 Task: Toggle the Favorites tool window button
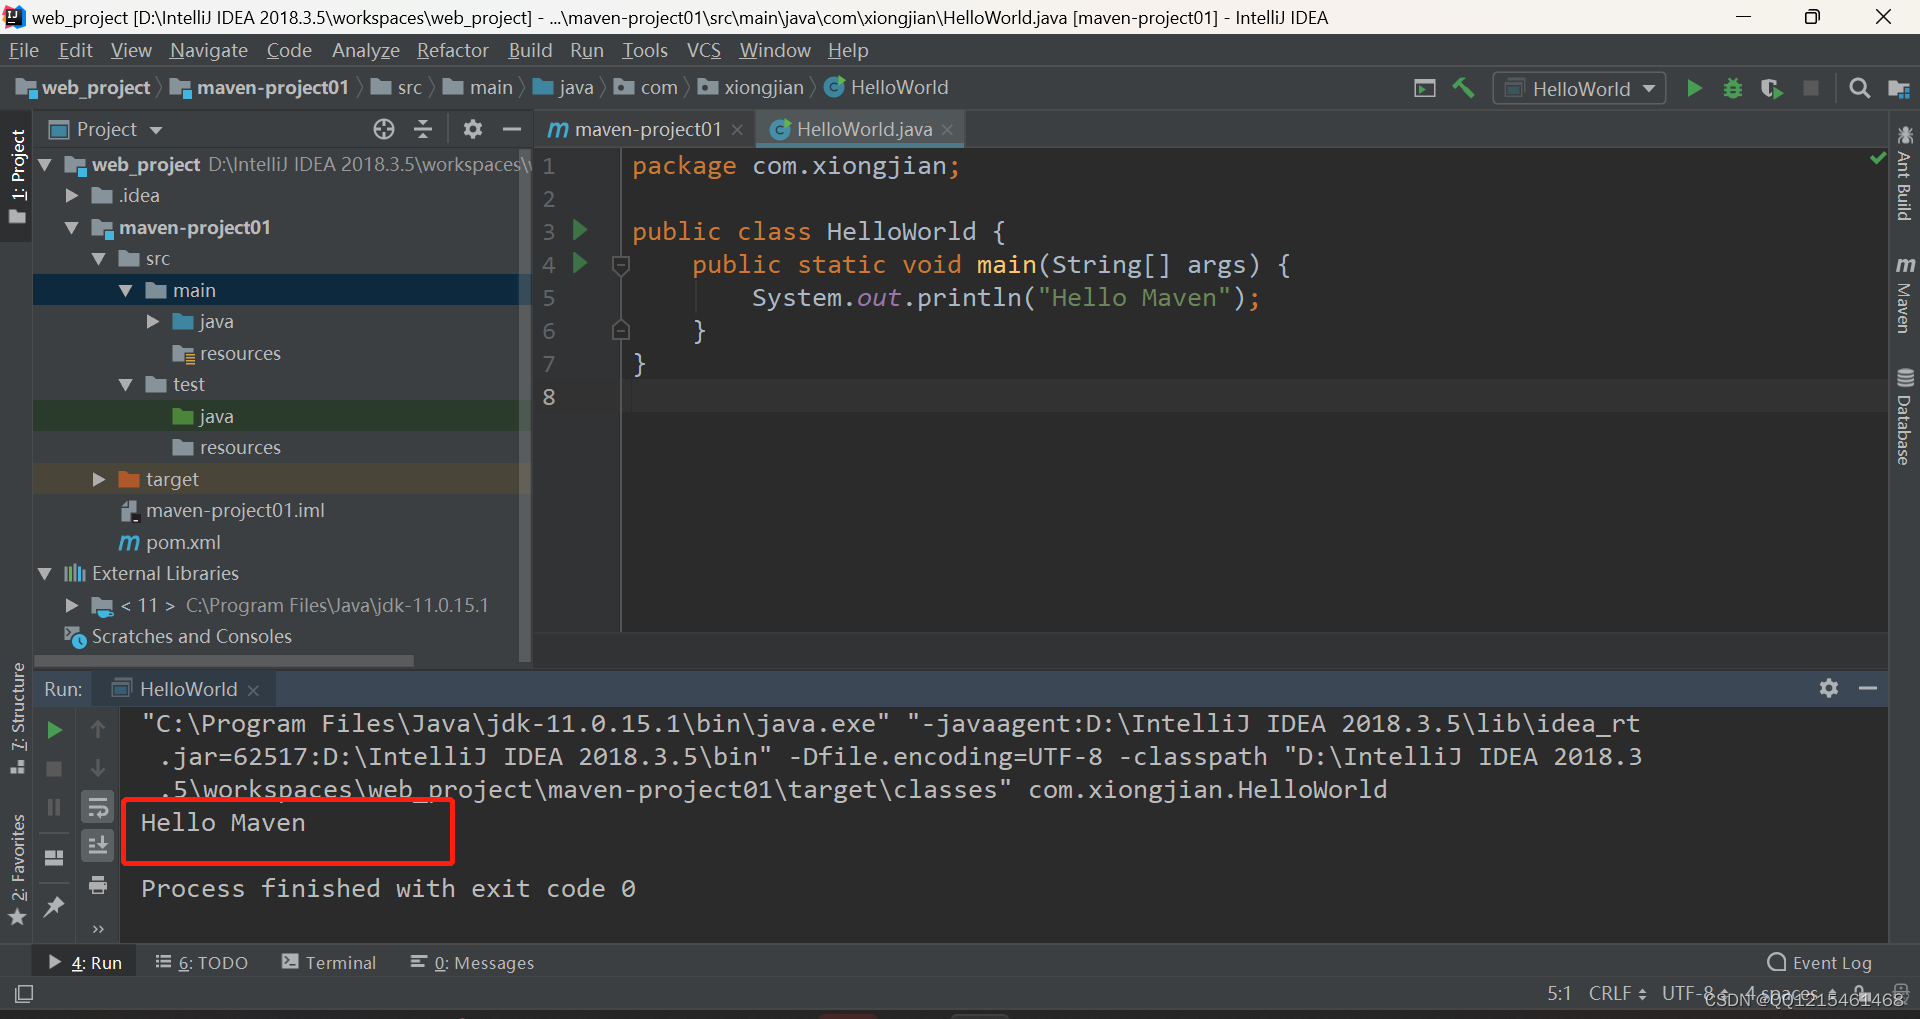[17, 870]
